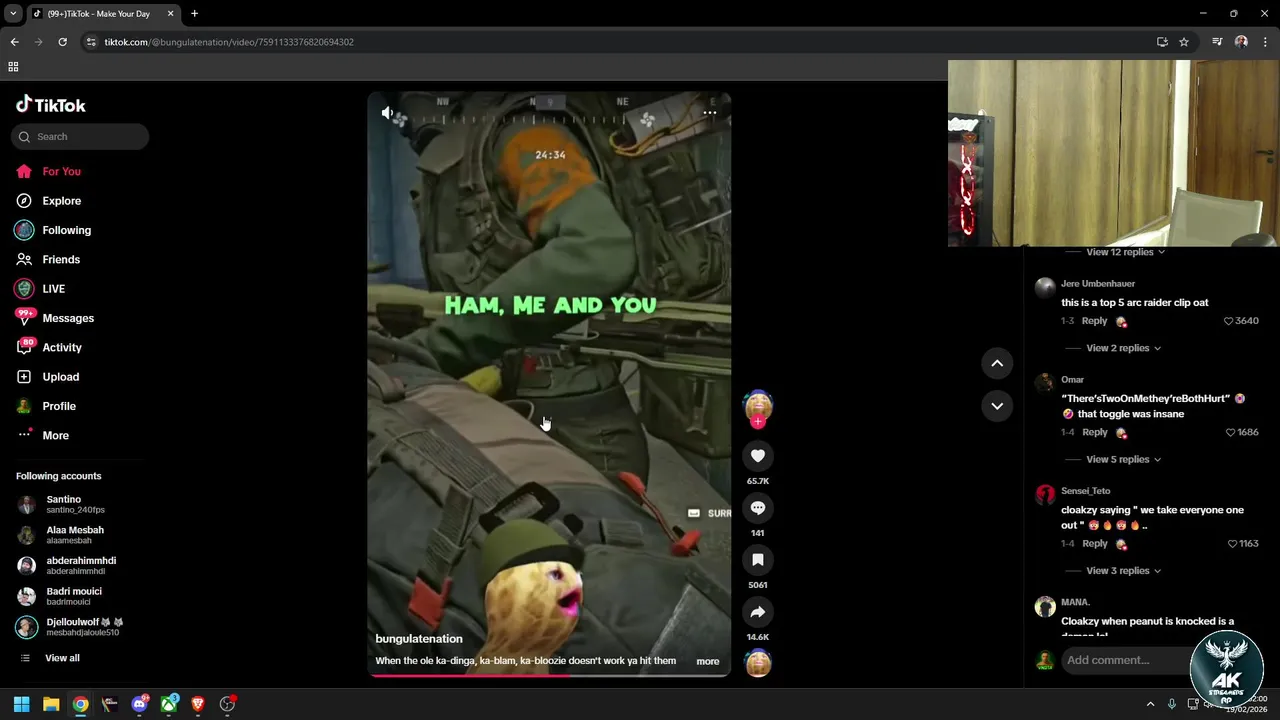Click in the Add comment field
The height and width of the screenshot is (720, 1280).
tap(1126, 660)
